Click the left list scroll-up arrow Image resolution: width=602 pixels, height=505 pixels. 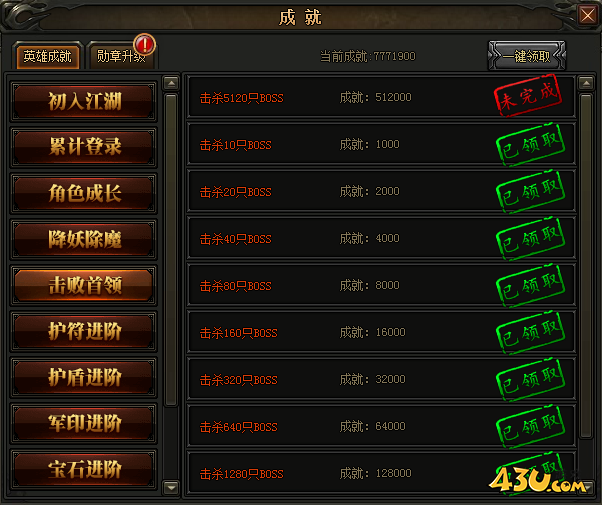pos(171,83)
